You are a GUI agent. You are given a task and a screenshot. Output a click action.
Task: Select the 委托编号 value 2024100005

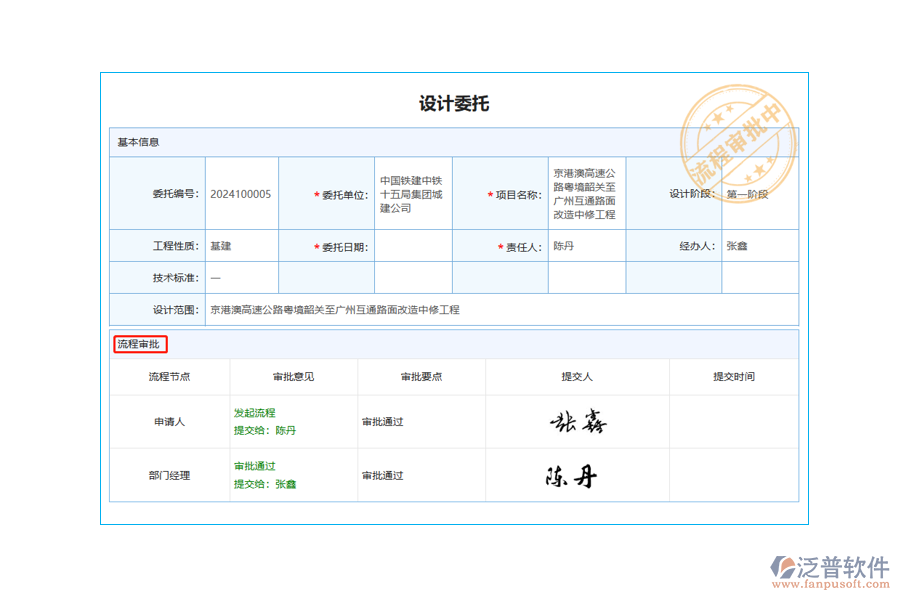tap(241, 194)
